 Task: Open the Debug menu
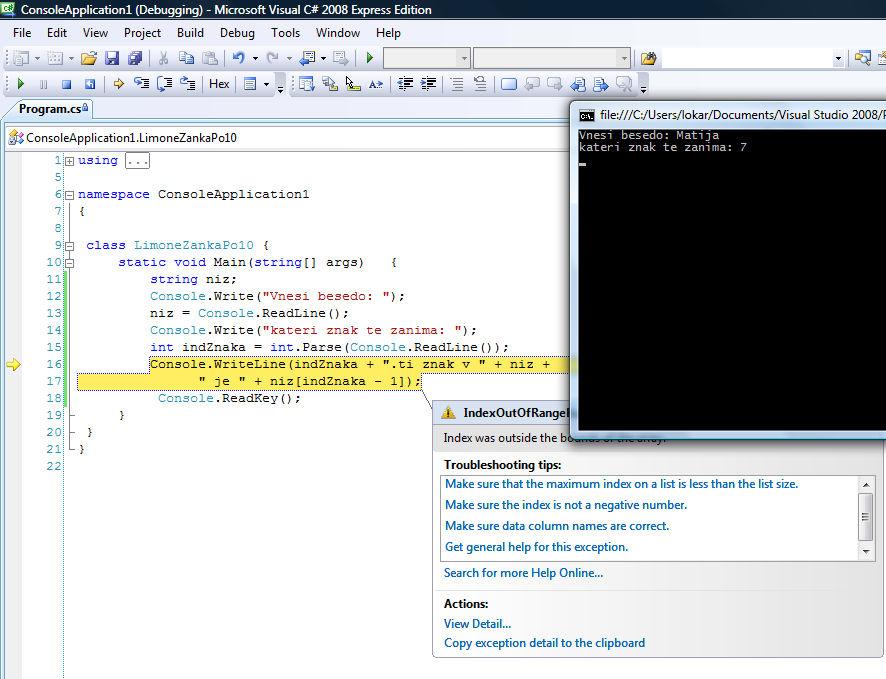[237, 33]
